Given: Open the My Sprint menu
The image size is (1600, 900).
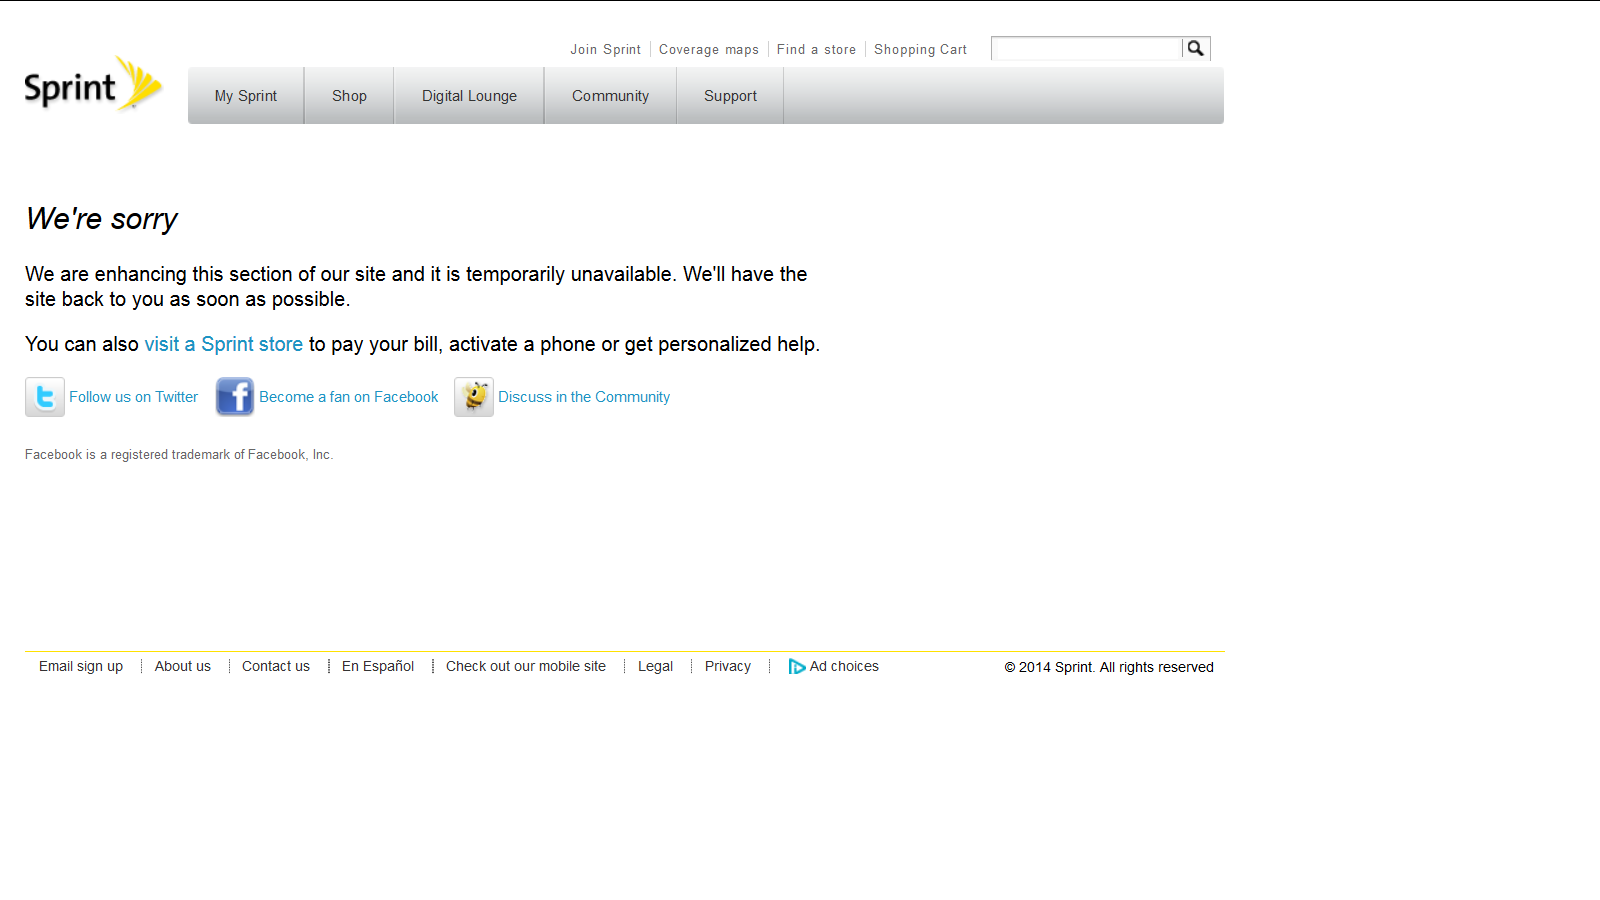Looking at the screenshot, I should [x=246, y=96].
